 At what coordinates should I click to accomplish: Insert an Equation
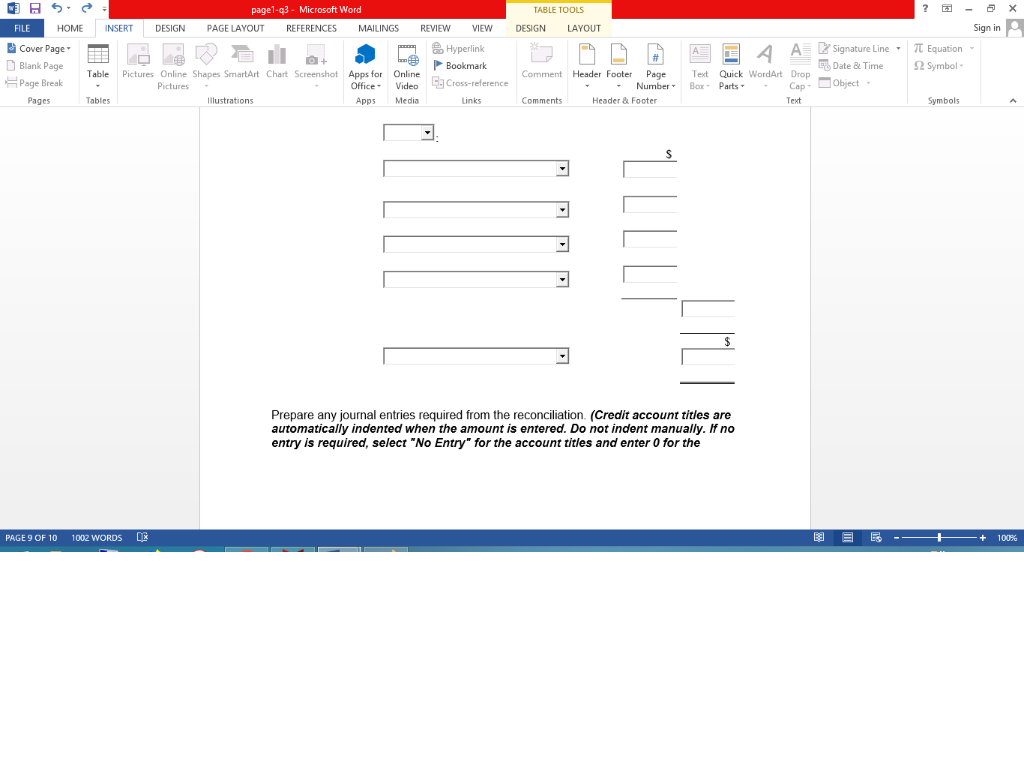pyautogui.click(x=944, y=48)
